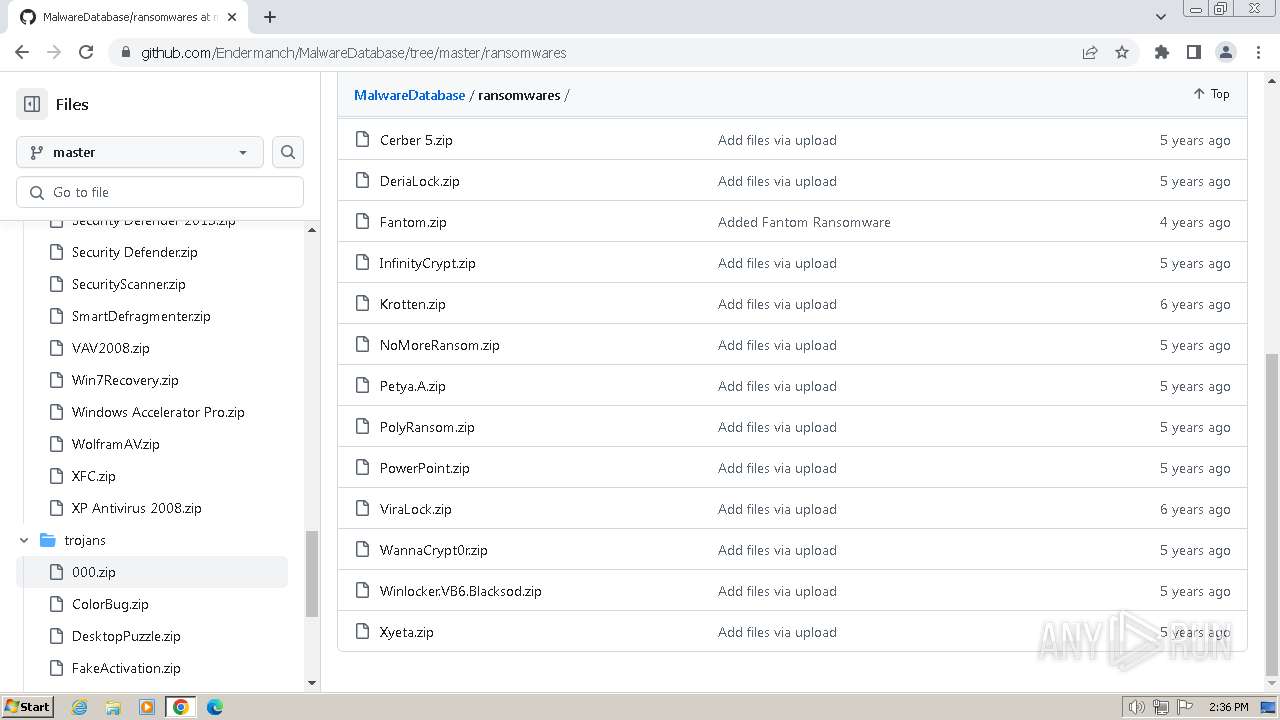
Task: Select Windows Accelerator Pro.zip in tree
Action: tap(158, 412)
